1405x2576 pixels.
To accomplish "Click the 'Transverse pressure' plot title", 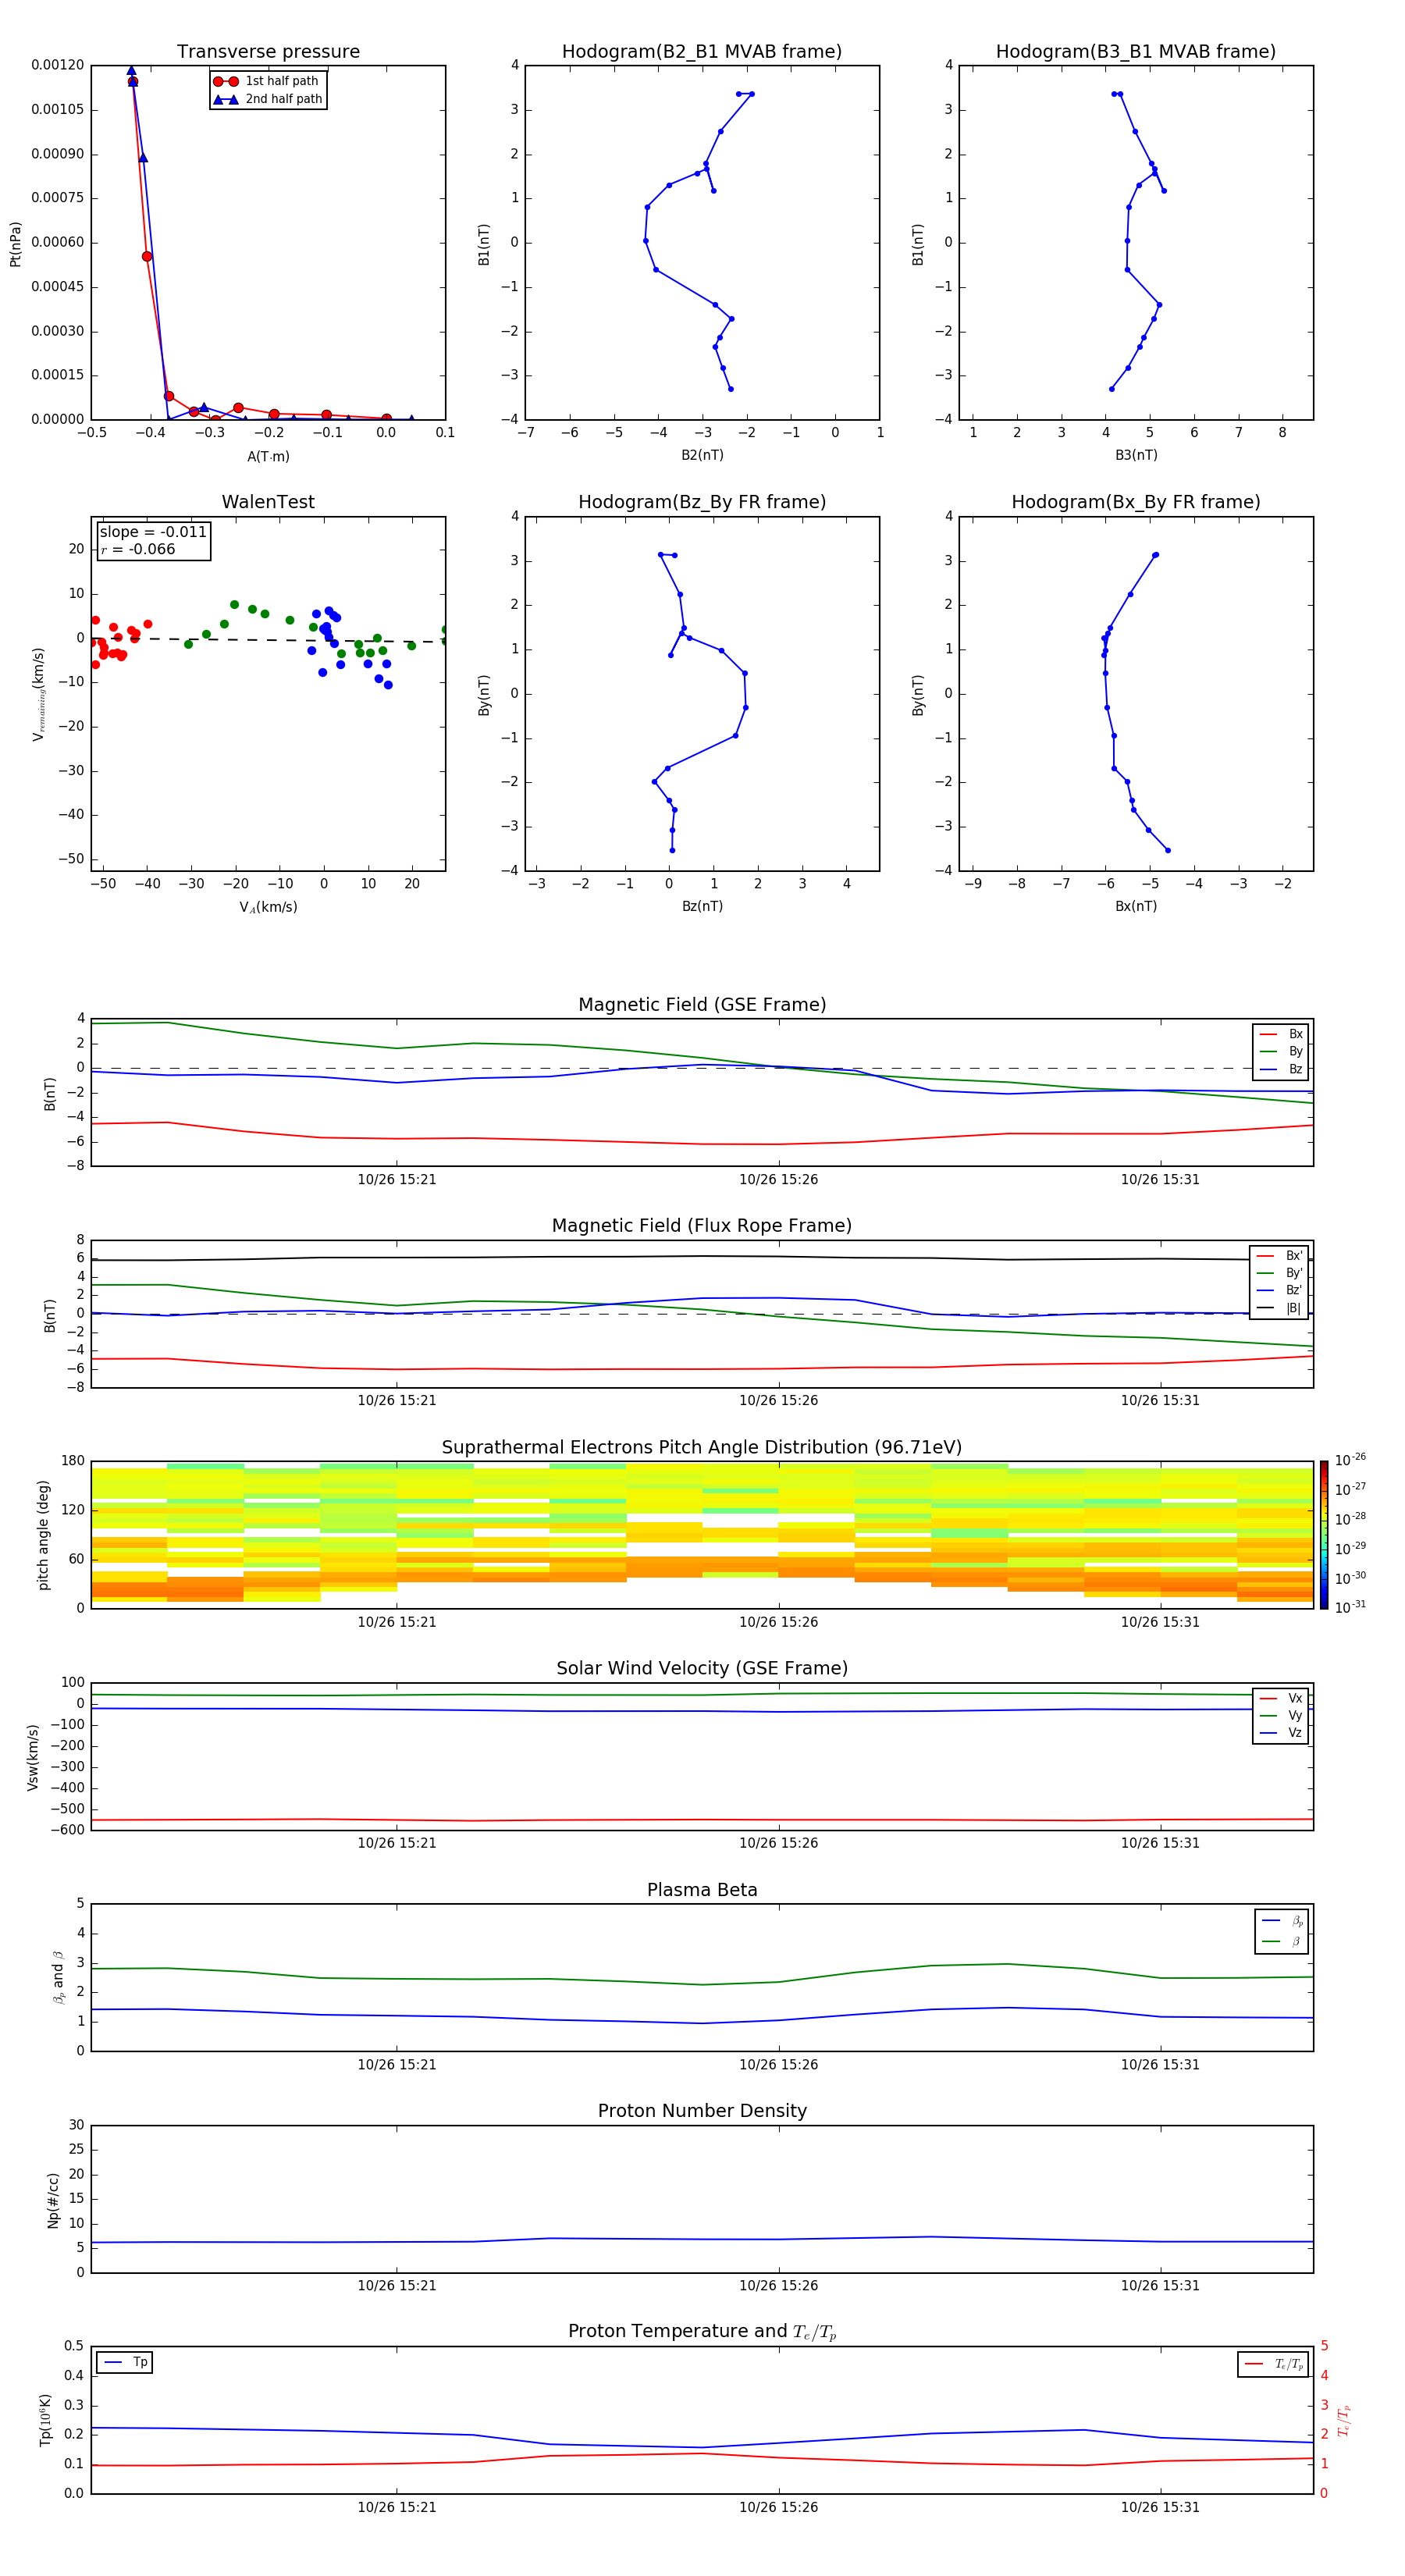I will (268, 52).
